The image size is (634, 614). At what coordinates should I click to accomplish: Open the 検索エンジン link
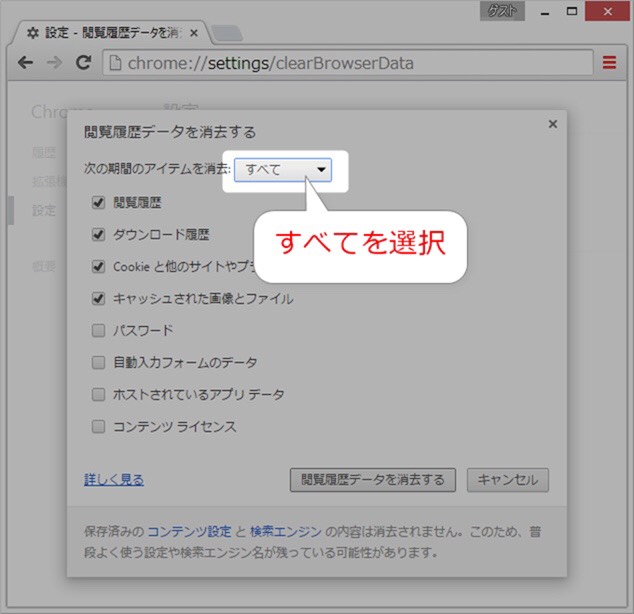(x=285, y=531)
